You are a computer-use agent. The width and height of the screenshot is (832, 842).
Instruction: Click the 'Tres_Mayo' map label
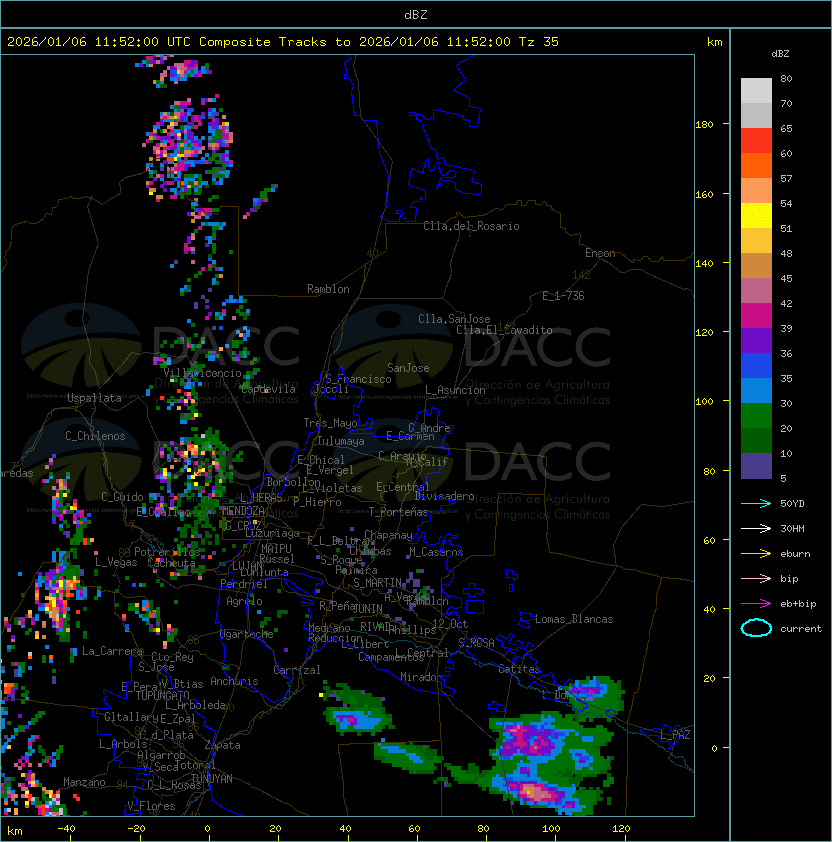[x=330, y=423]
